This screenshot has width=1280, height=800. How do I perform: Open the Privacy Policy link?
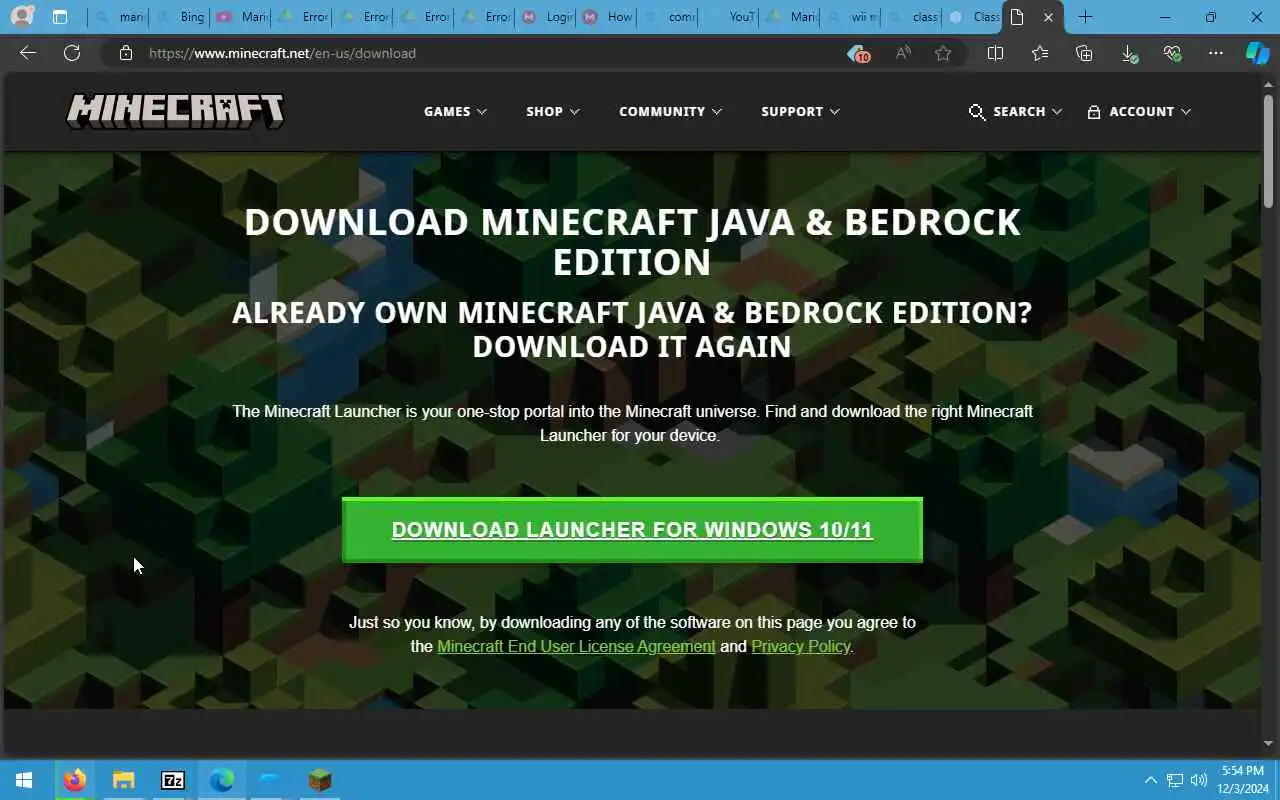click(x=800, y=646)
